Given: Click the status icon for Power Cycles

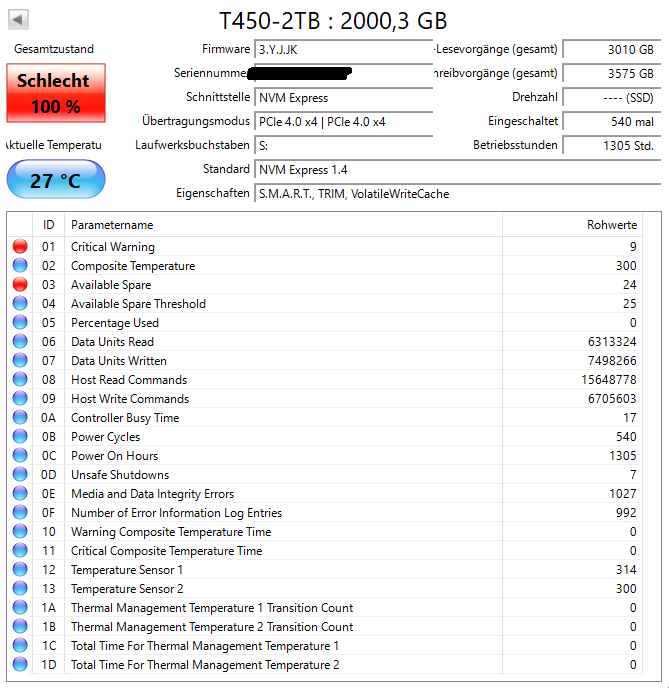Looking at the screenshot, I should [x=20, y=437].
